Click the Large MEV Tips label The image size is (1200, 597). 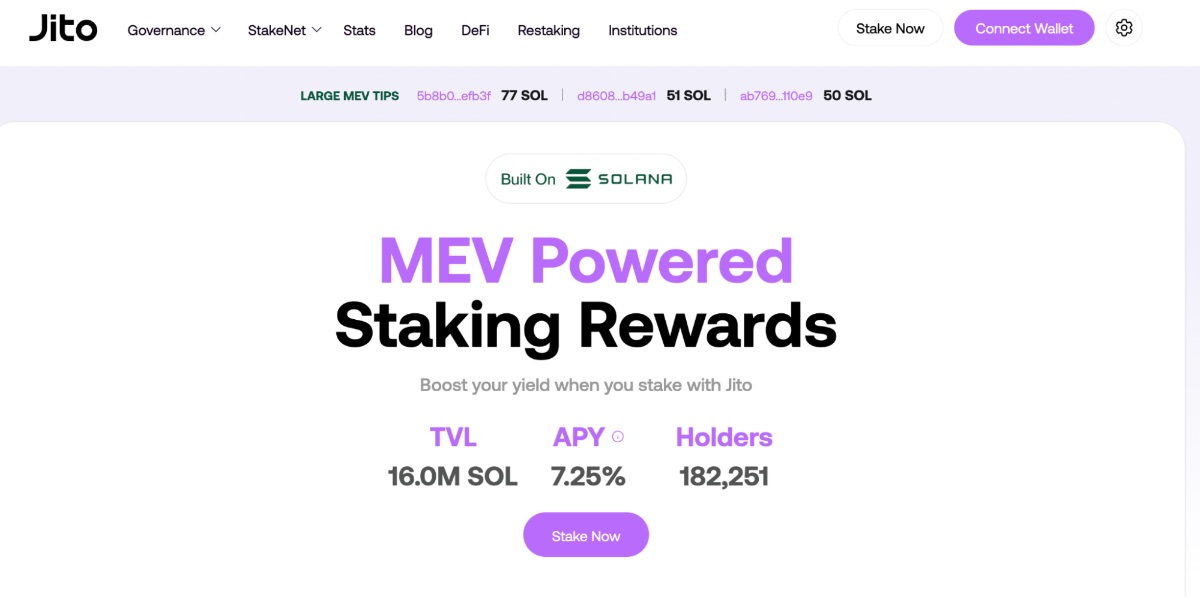click(x=350, y=96)
